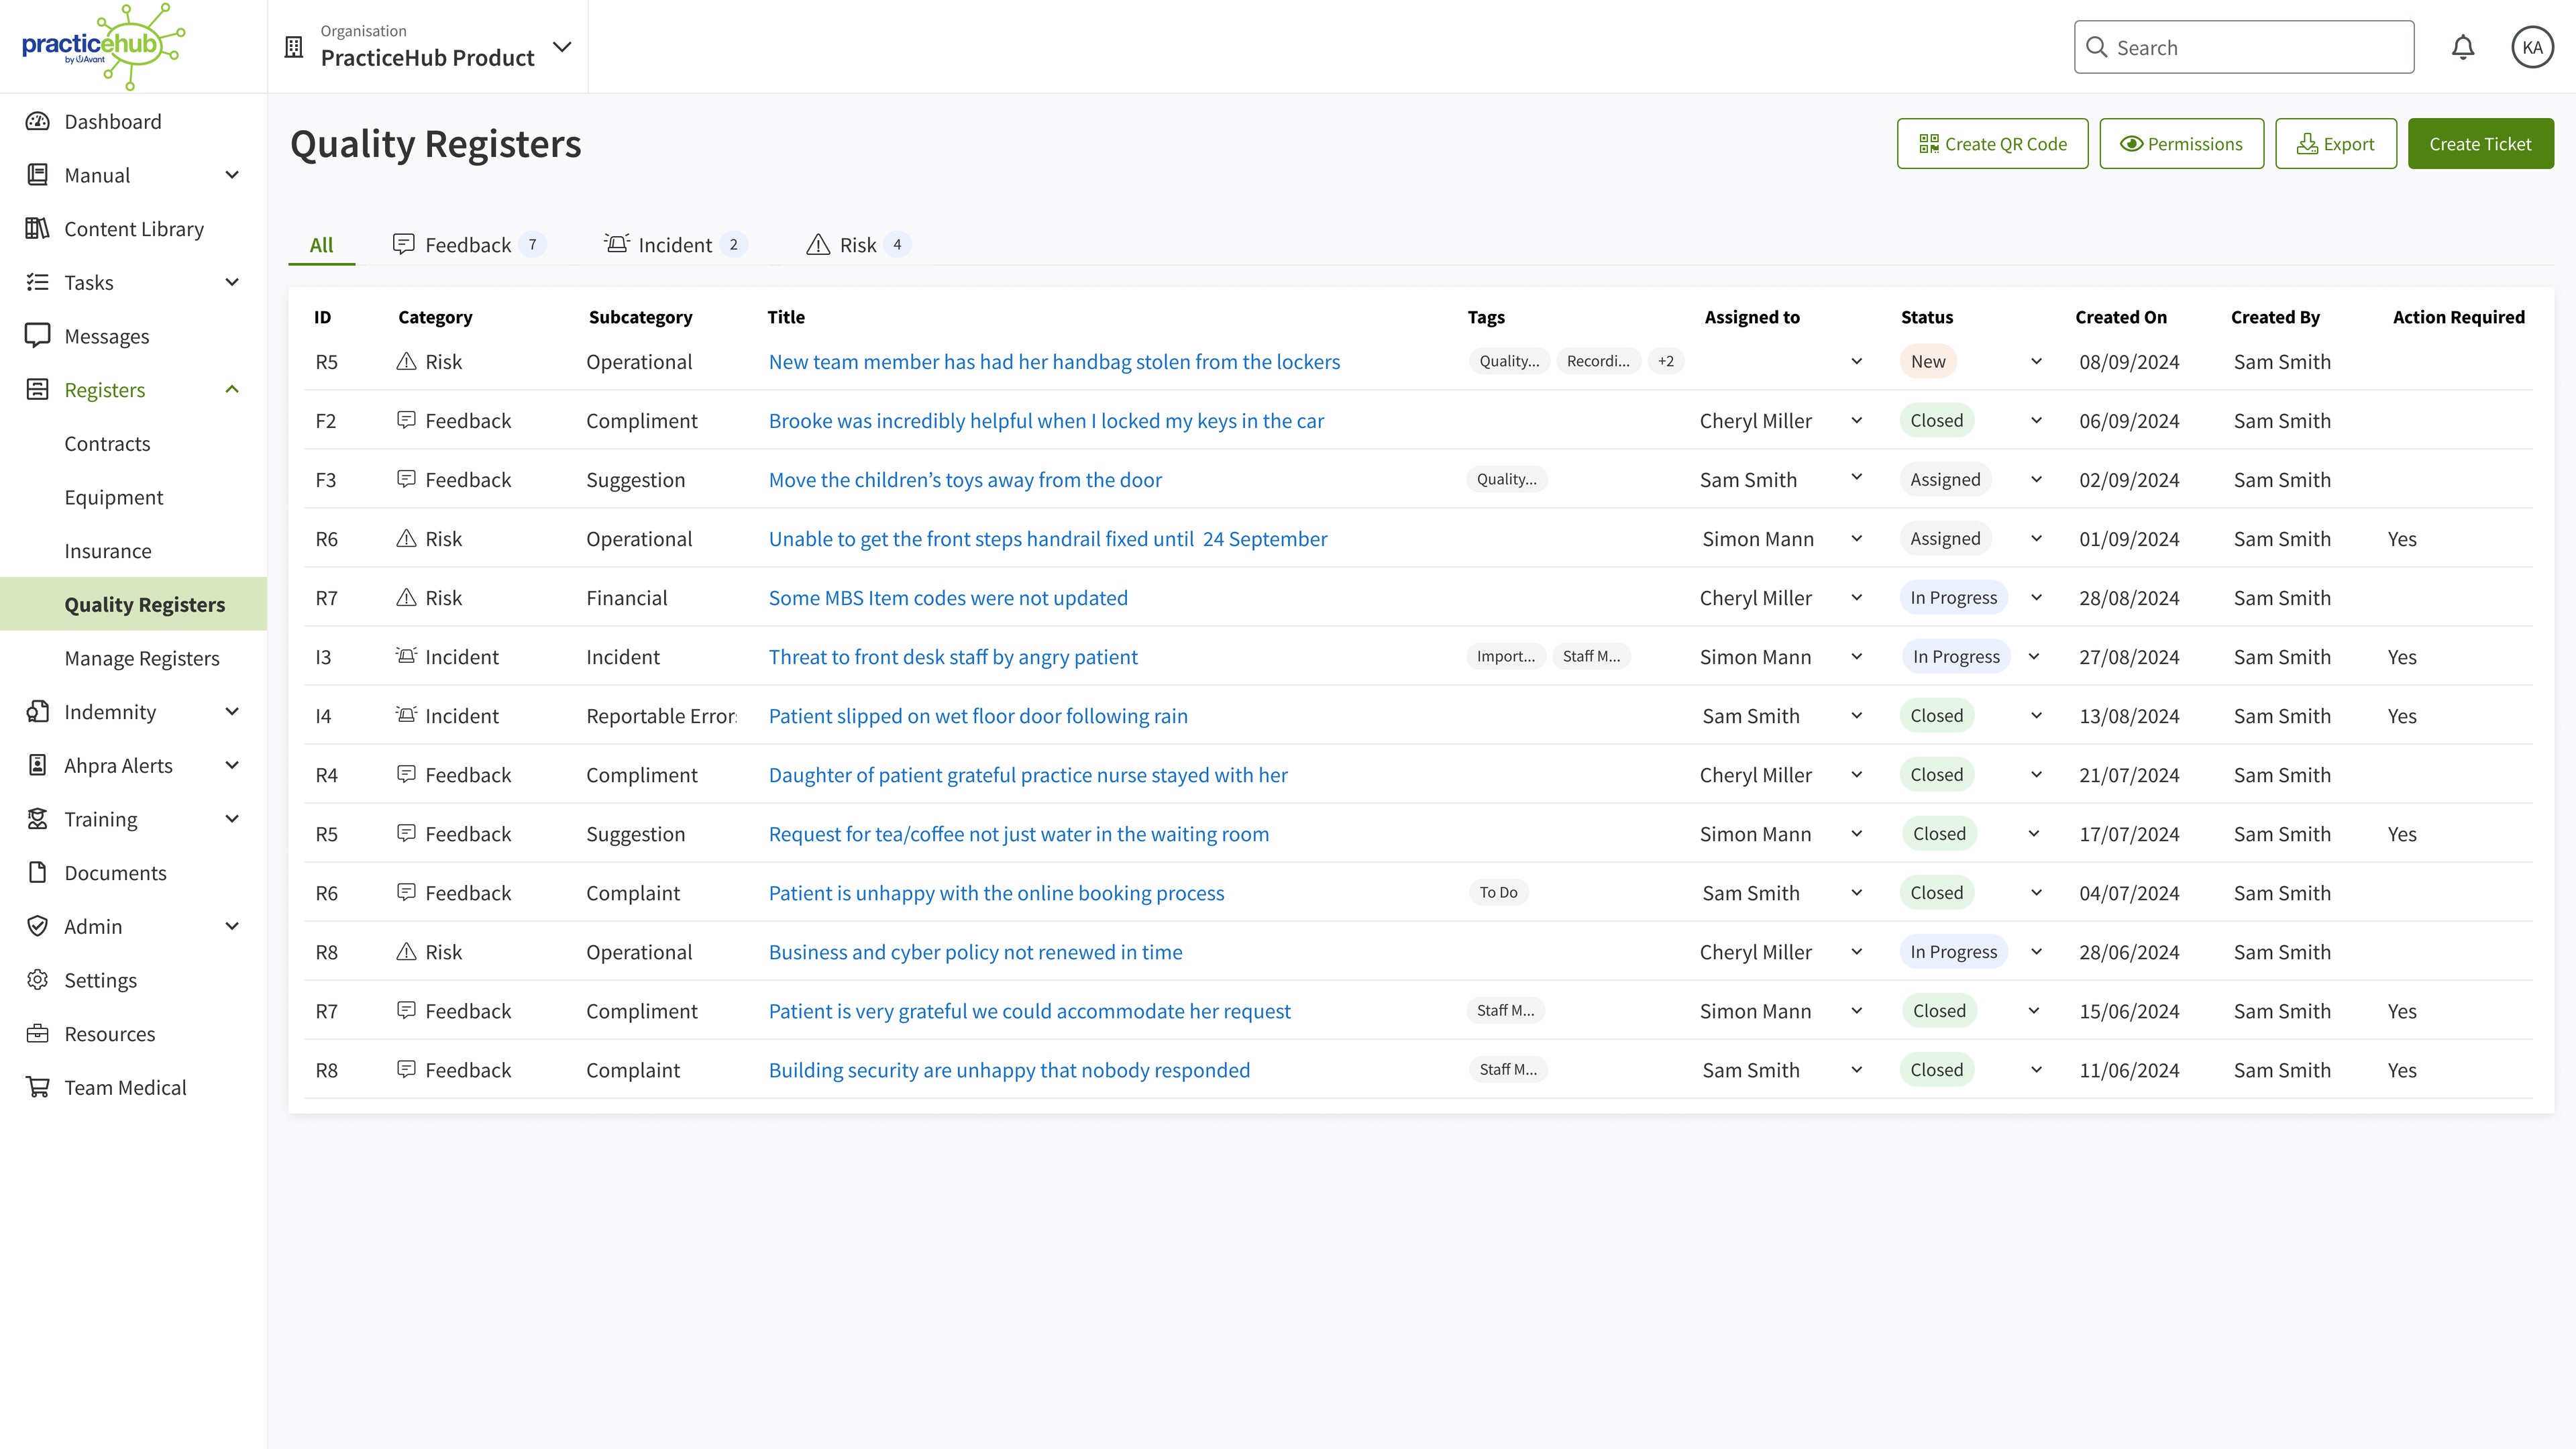Toggle the Manual sidebar expander
Screen dimensions: 2576x1449
coord(231,173)
